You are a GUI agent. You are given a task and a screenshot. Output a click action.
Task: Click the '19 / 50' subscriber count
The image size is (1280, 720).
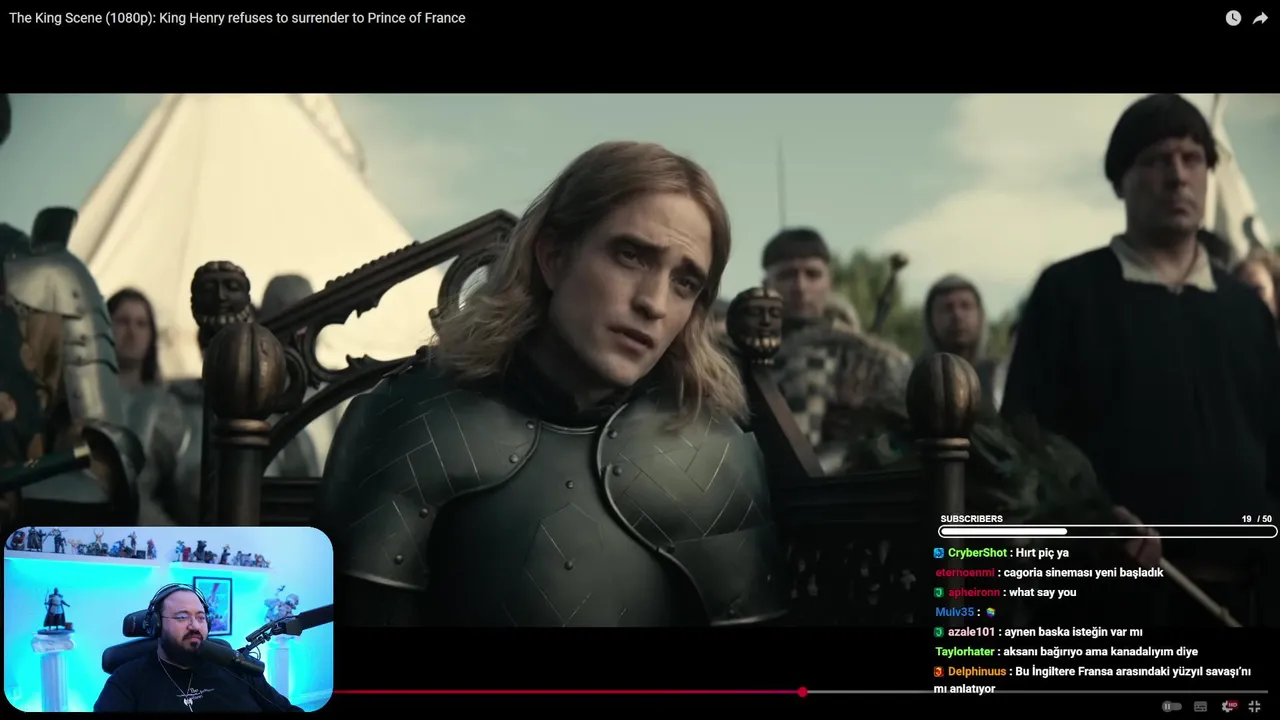[x=1256, y=519]
